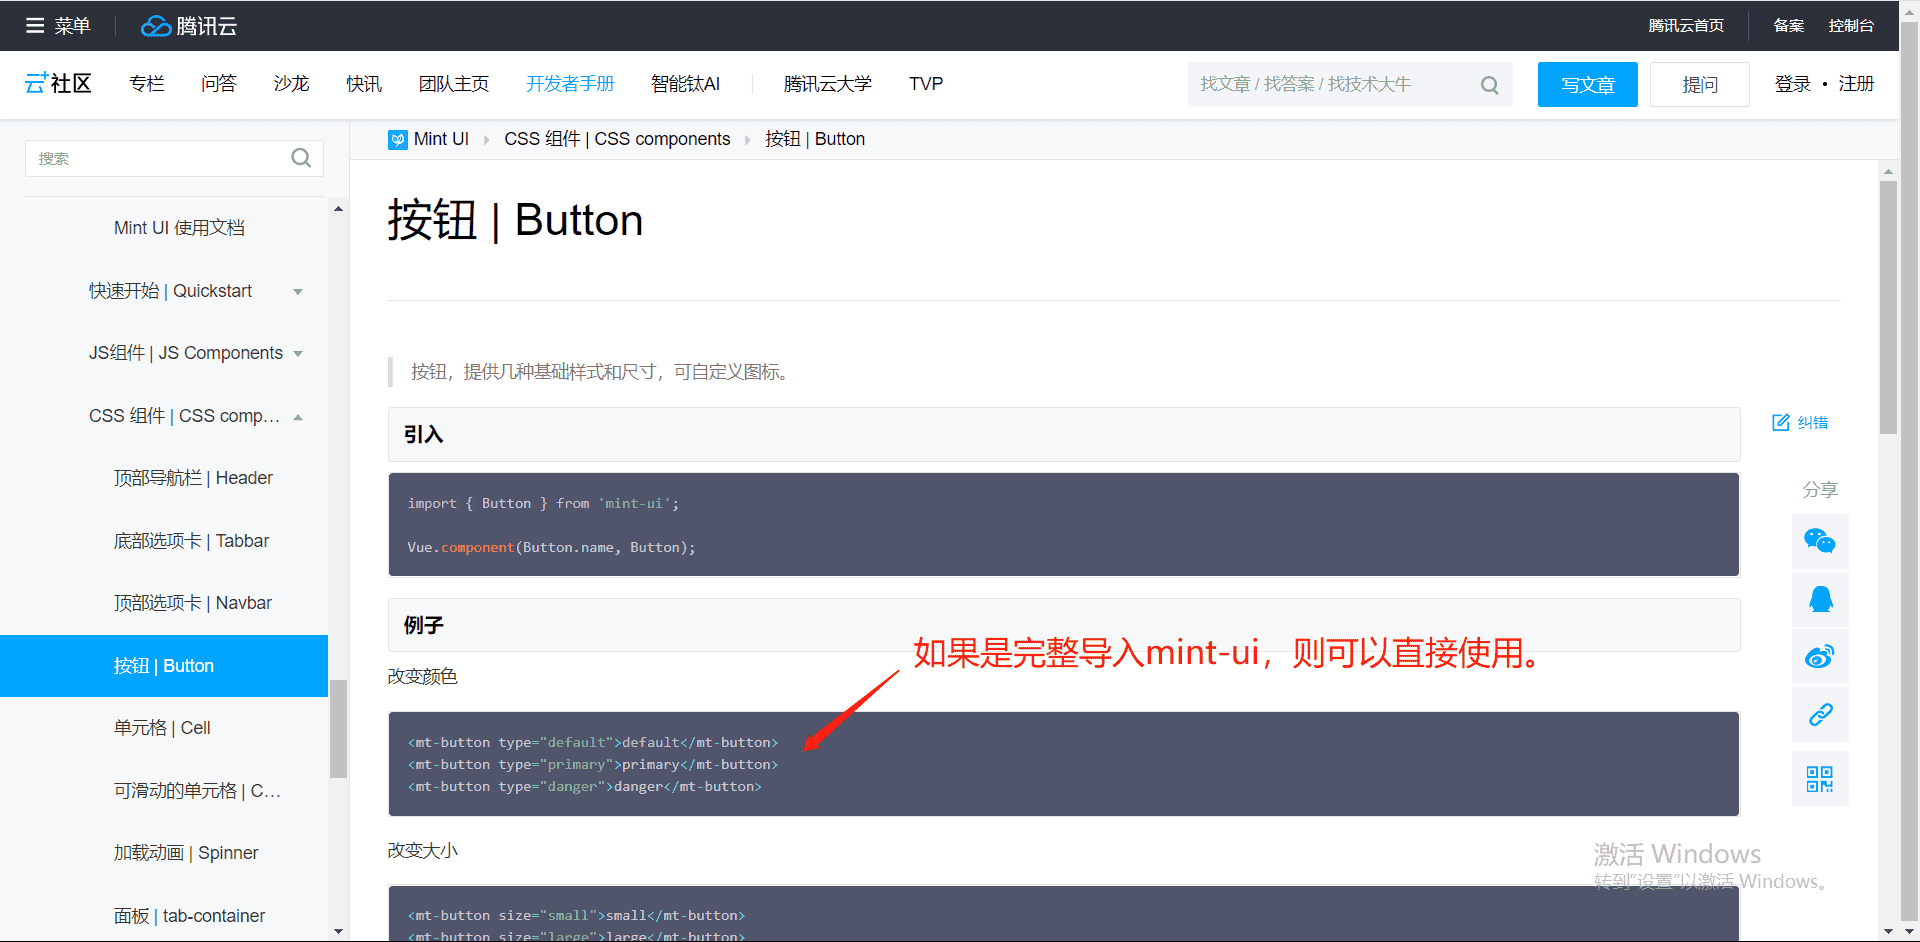This screenshot has height=942, width=1920.
Task: Open 底部选项卡 | Tabbar doc page
Action: [191, 541]
